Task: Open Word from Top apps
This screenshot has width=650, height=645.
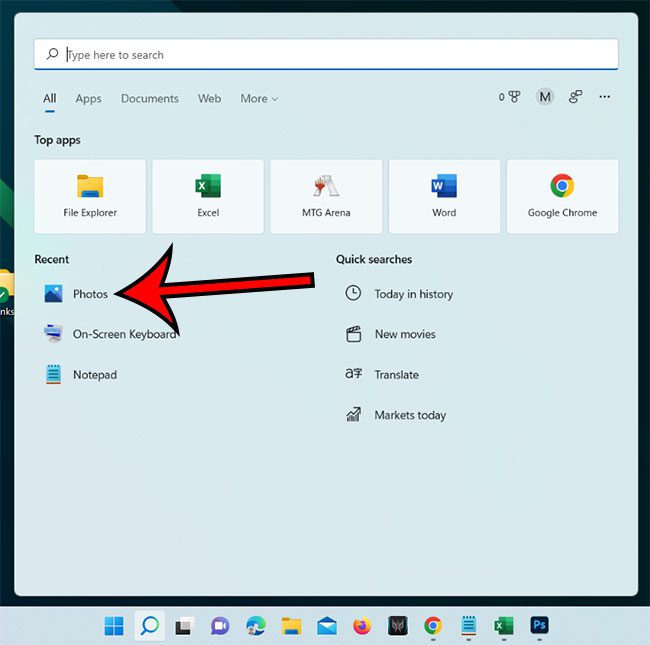Action: point(444,196)
